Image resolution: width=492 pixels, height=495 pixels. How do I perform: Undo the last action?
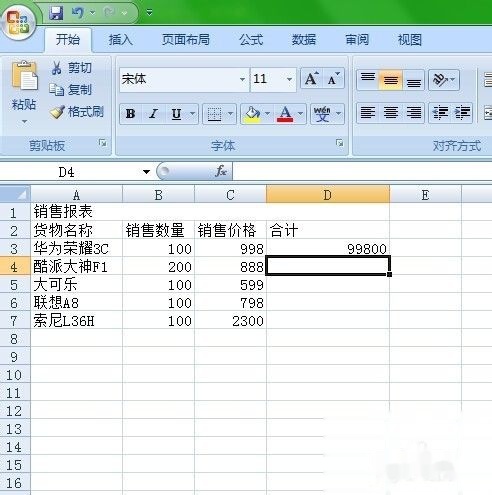[78, 13]
